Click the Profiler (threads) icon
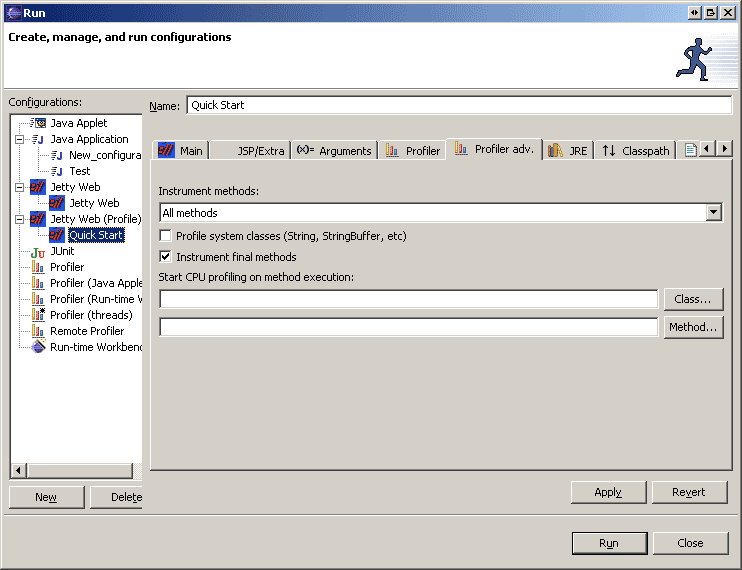Screen dimensions: 742x570 coord(38,315)
